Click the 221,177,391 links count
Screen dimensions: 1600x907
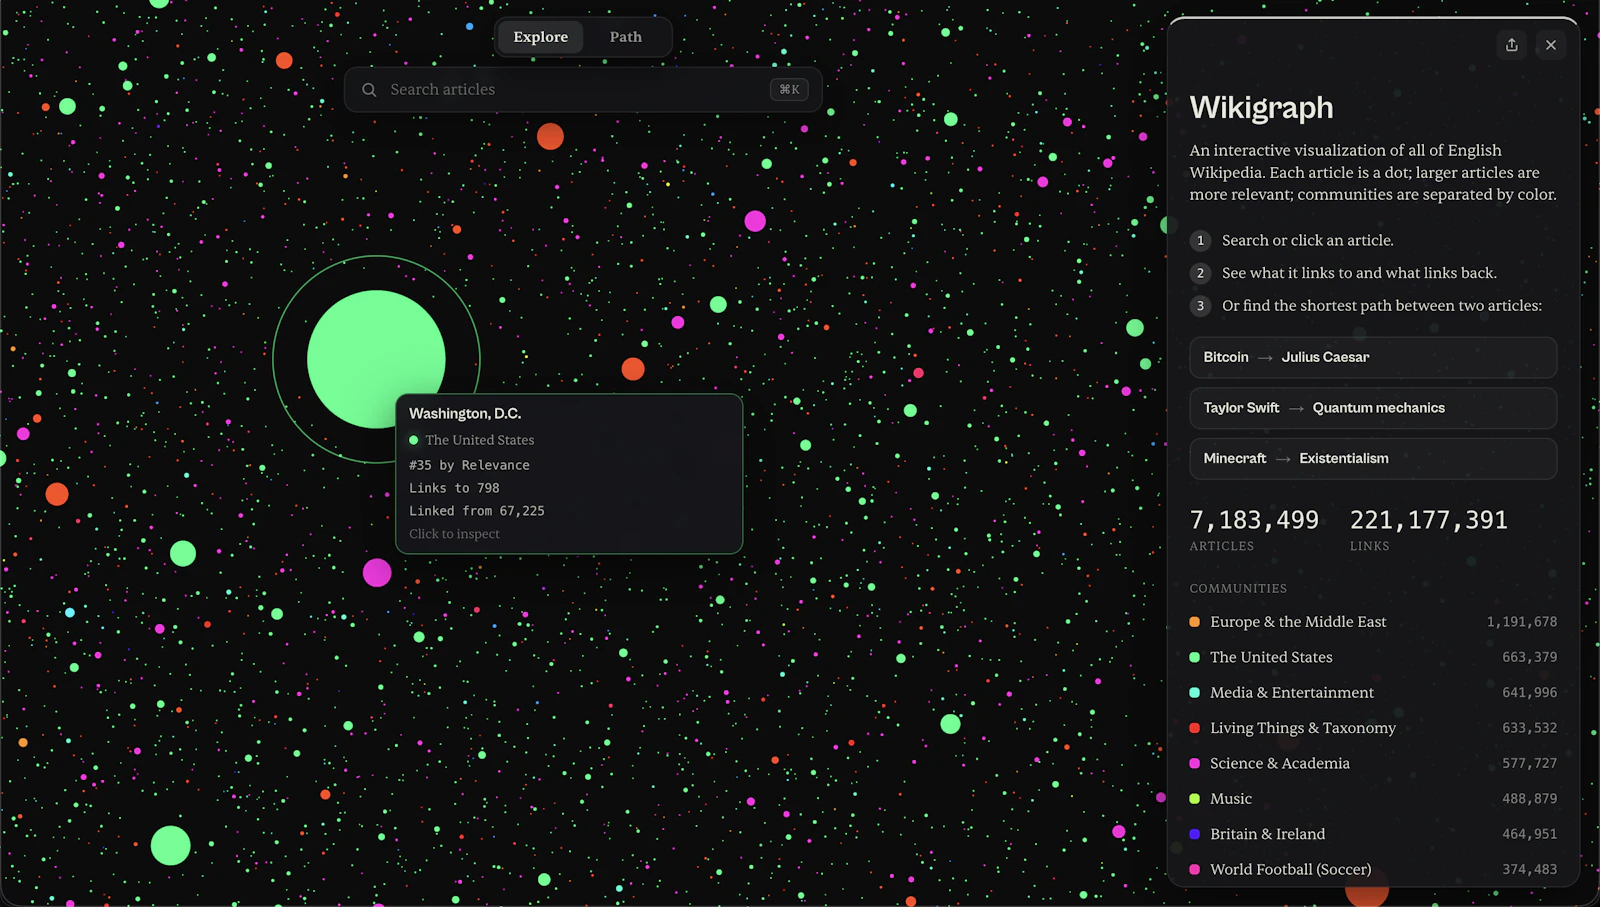1429,520
